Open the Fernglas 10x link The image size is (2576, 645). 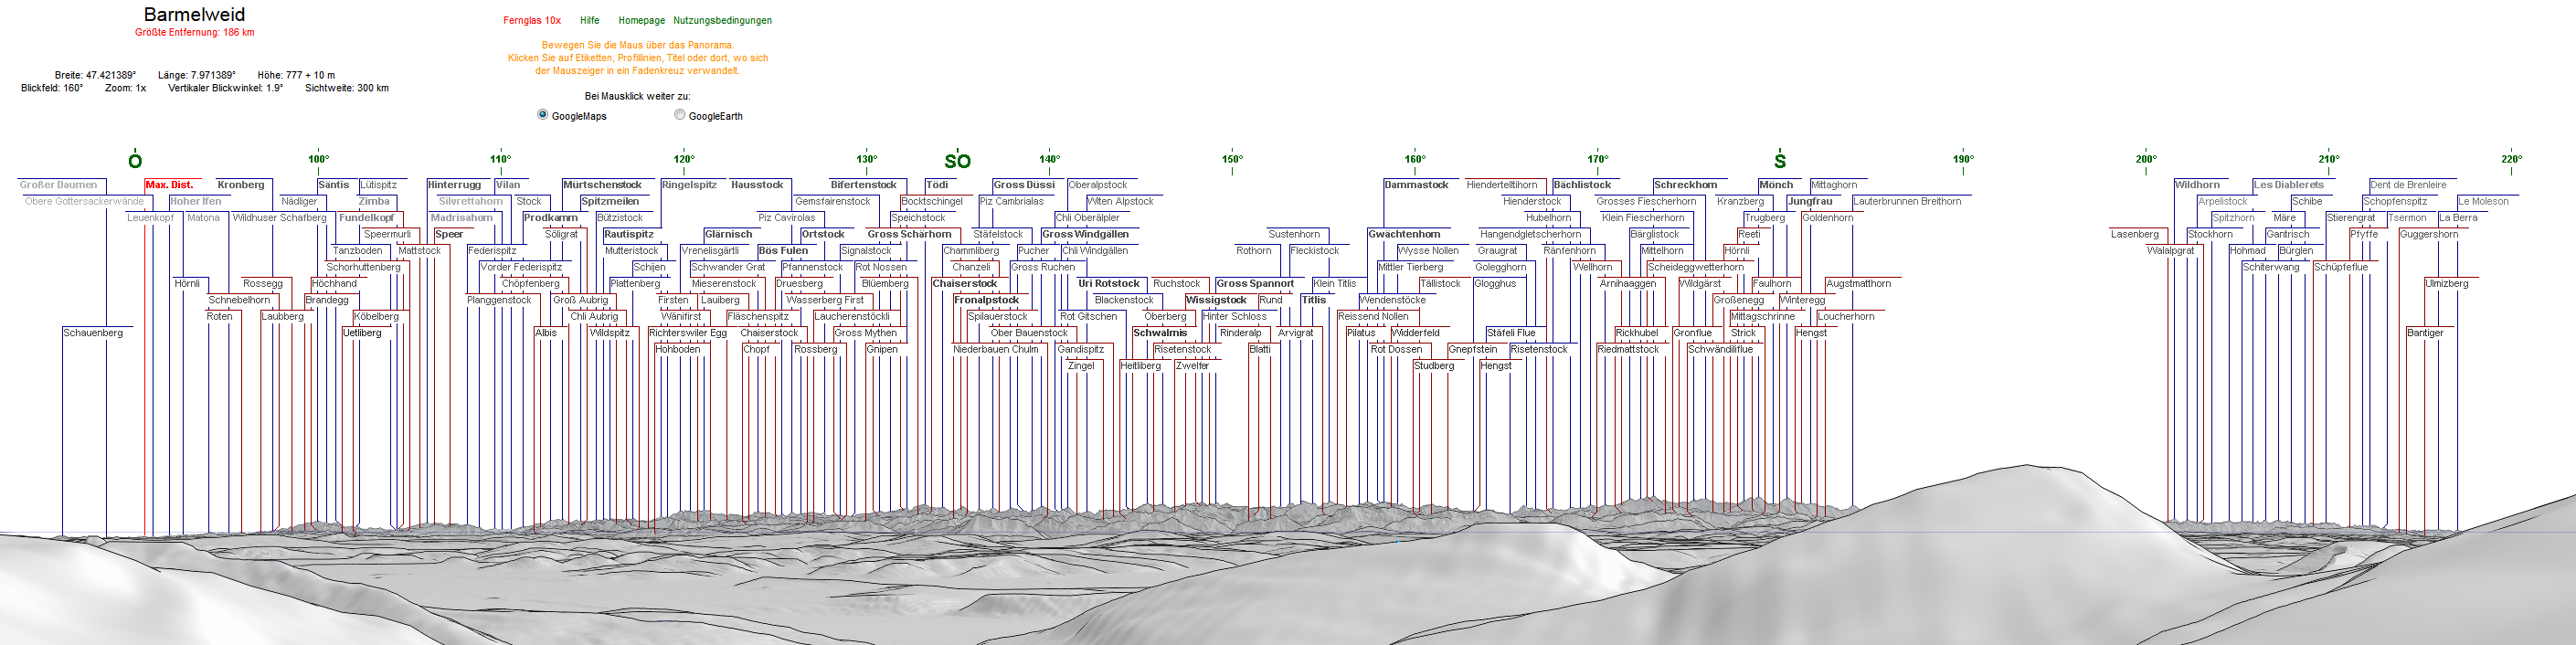[x=532, y=20]
